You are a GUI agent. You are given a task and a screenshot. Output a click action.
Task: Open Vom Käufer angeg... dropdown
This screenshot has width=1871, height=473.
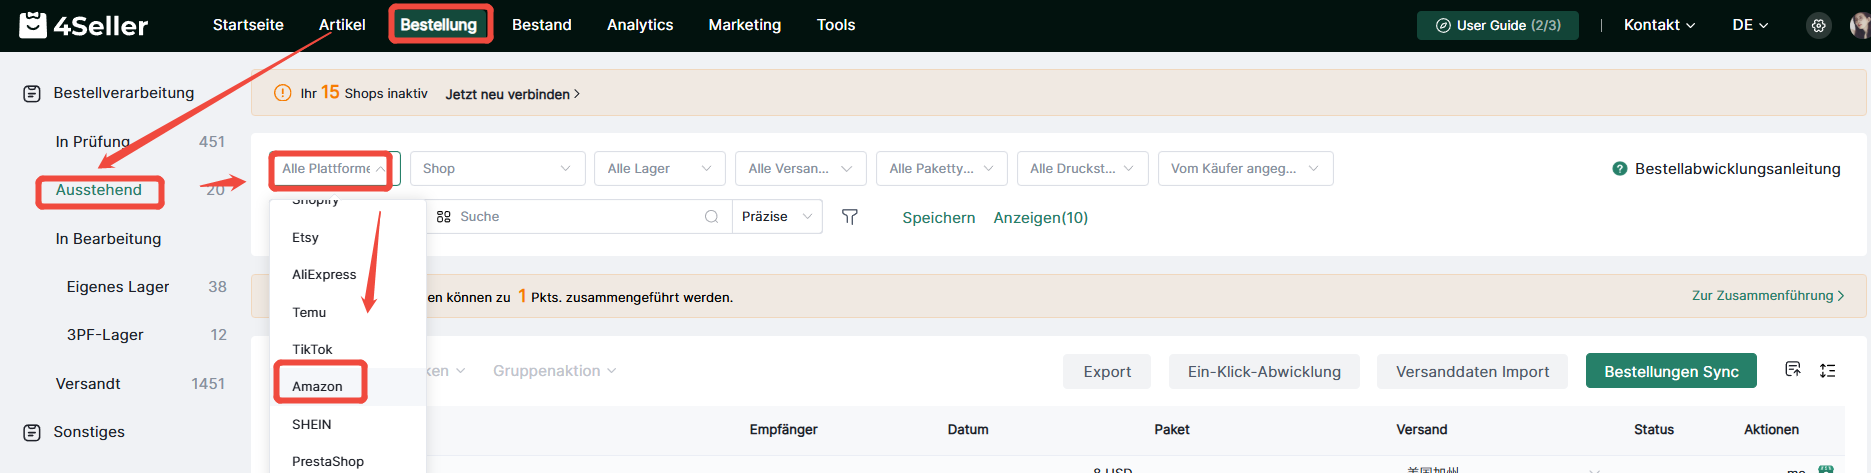(x=1245, y=169)
